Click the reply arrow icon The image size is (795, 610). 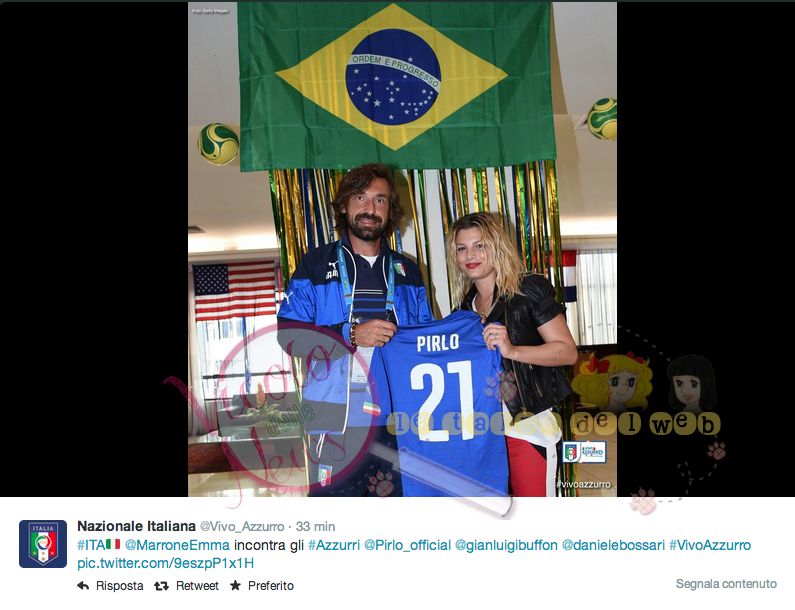click(83, 586)
